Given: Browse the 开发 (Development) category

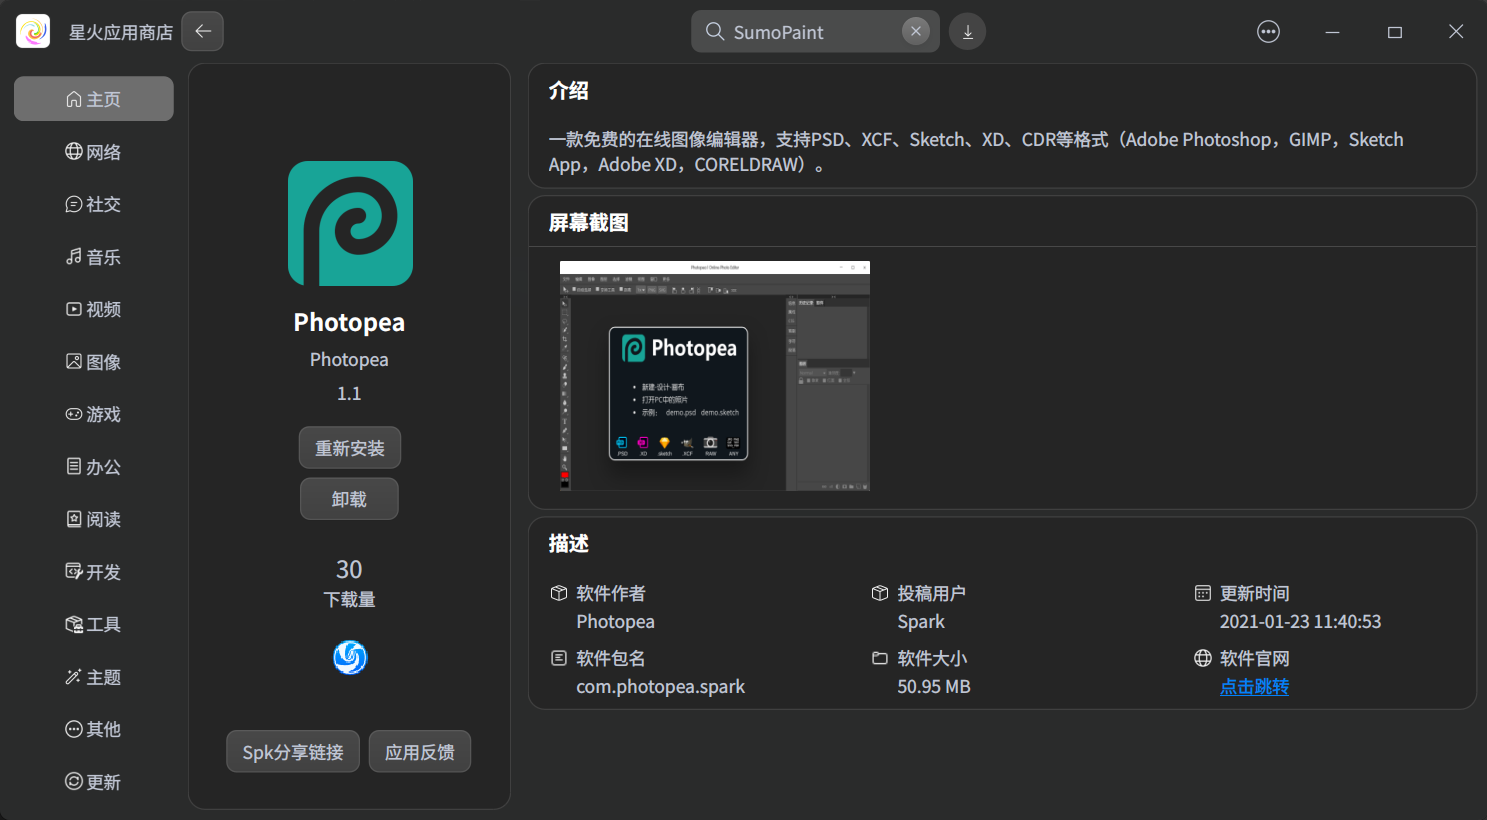Looking at the screenshot, I should [93, 571].
